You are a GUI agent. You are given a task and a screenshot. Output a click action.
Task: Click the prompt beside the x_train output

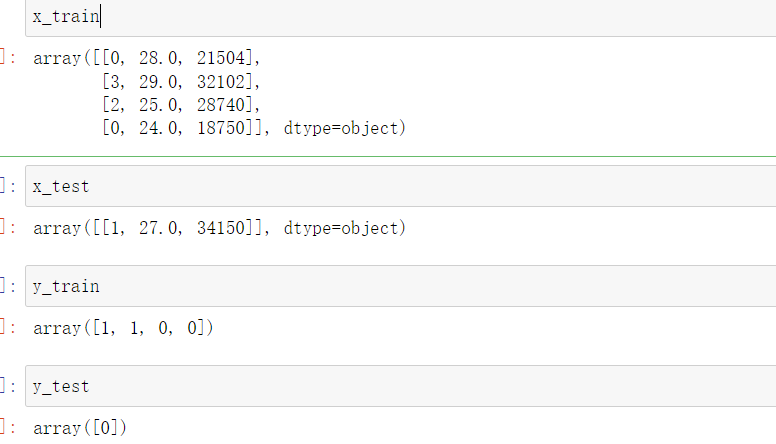[7, 58]
